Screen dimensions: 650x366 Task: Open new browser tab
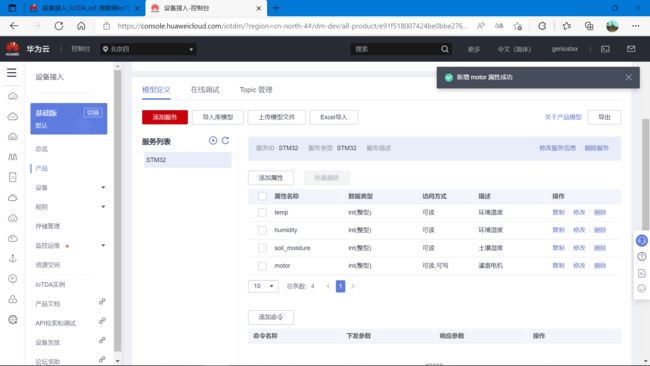coord(276,8)
